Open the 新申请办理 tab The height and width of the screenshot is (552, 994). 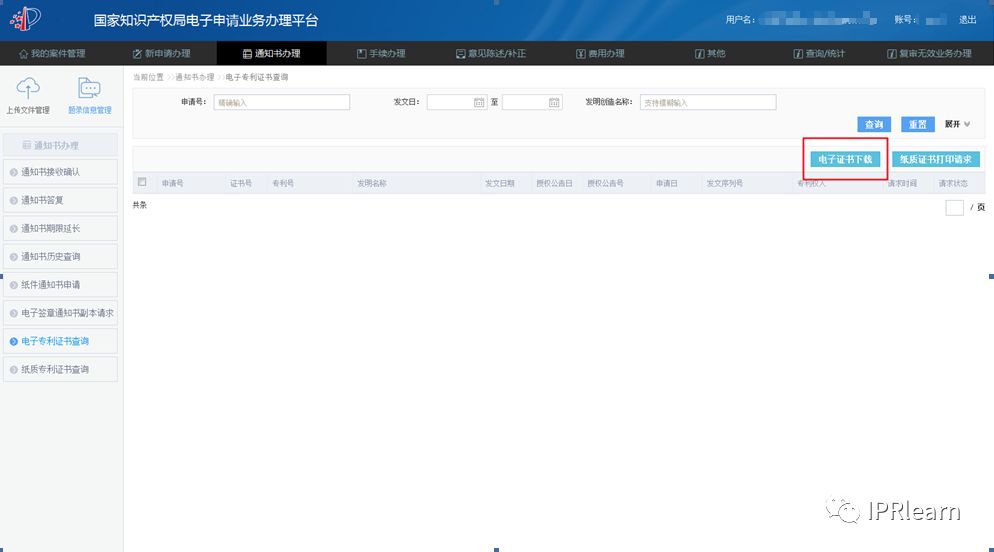162,54
